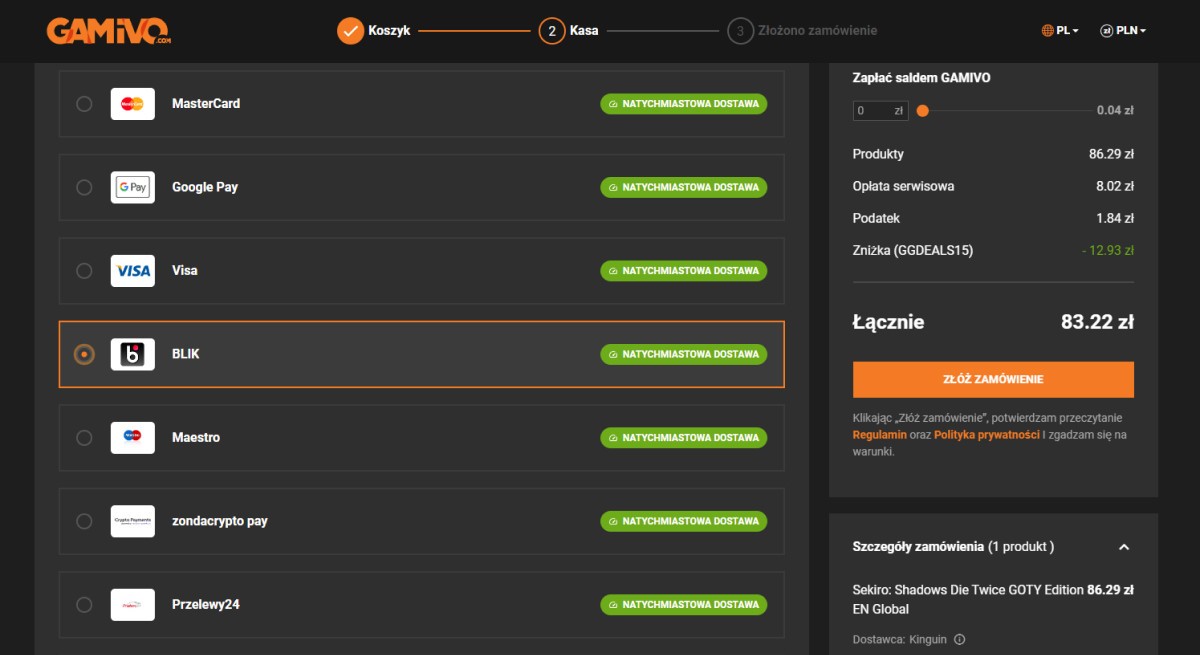The width and height of the screenshot is (1200, 655).
Task: Click zondacrypto pay instant delivery badge
Action: point(684,521)
